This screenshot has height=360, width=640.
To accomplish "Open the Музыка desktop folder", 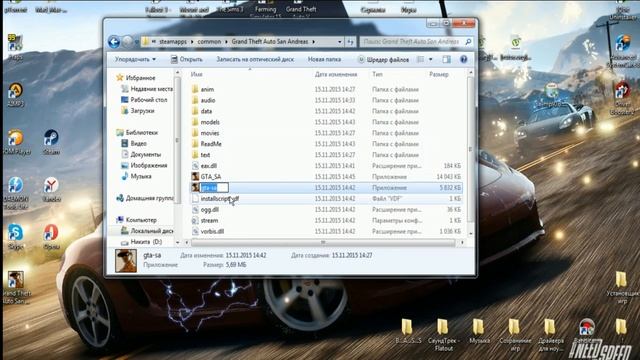I will click(479, 331).
